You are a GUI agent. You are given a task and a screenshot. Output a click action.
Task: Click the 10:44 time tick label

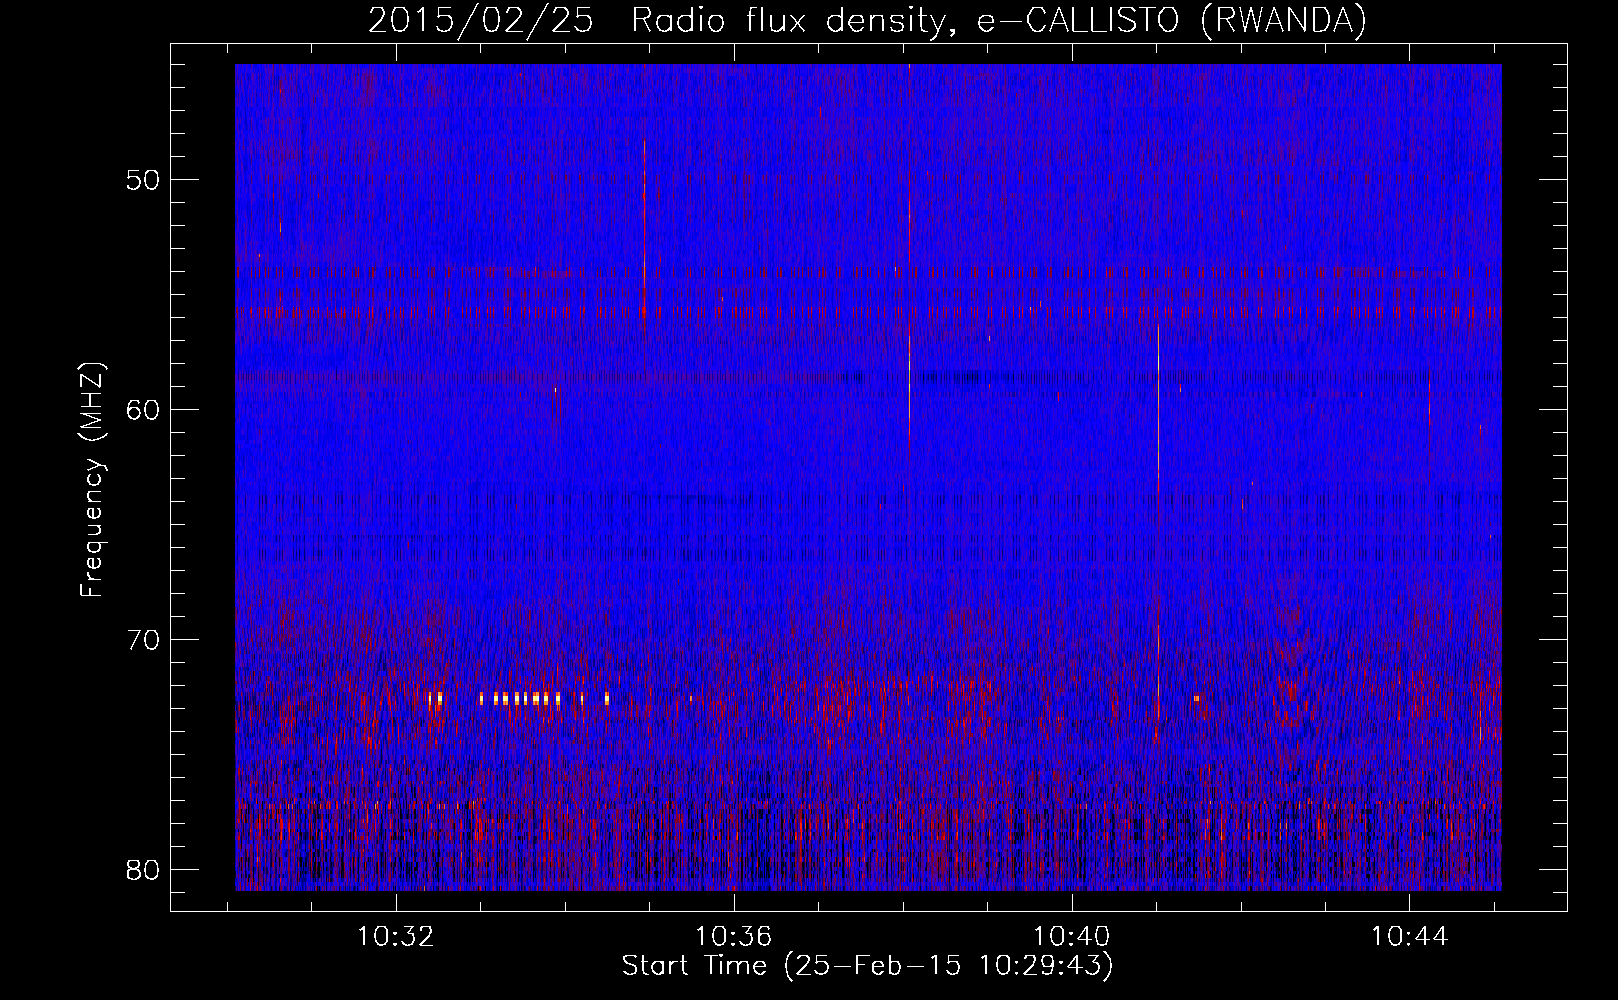coord(1410,938)
